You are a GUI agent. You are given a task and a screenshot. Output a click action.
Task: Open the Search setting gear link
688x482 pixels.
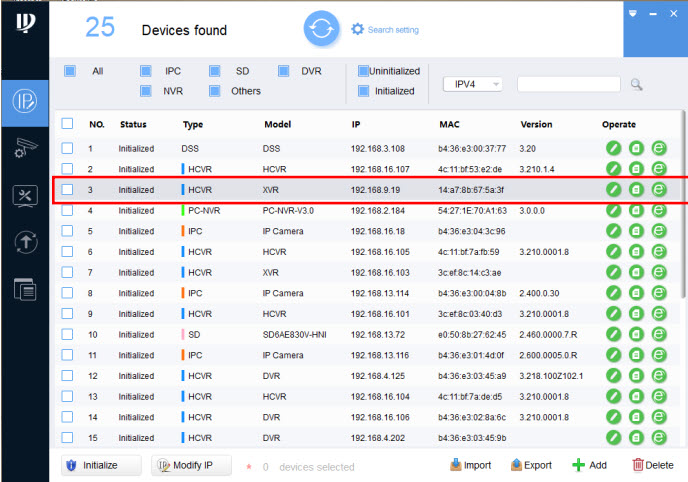(385, 29)
